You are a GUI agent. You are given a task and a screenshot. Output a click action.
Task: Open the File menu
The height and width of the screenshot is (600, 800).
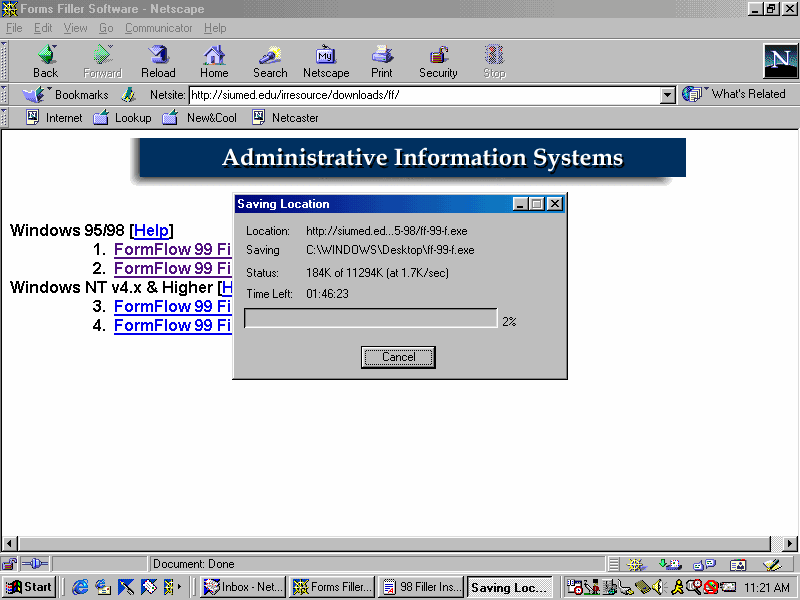click(14, 28)
